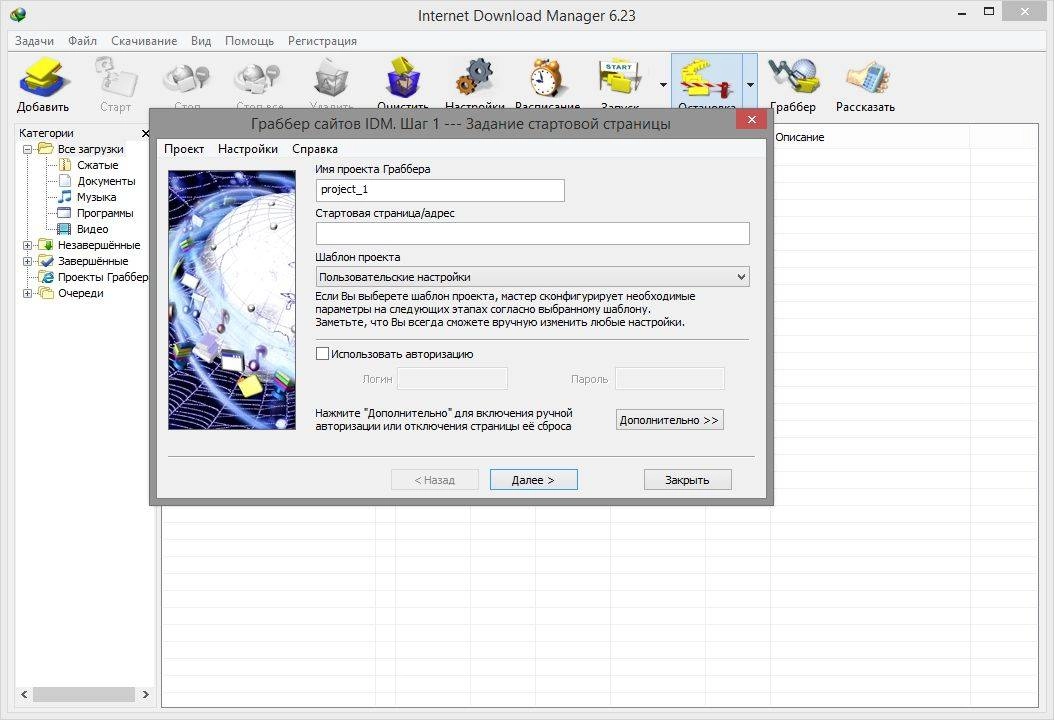Close the Граббер сайтов dialog

[752, 120]
